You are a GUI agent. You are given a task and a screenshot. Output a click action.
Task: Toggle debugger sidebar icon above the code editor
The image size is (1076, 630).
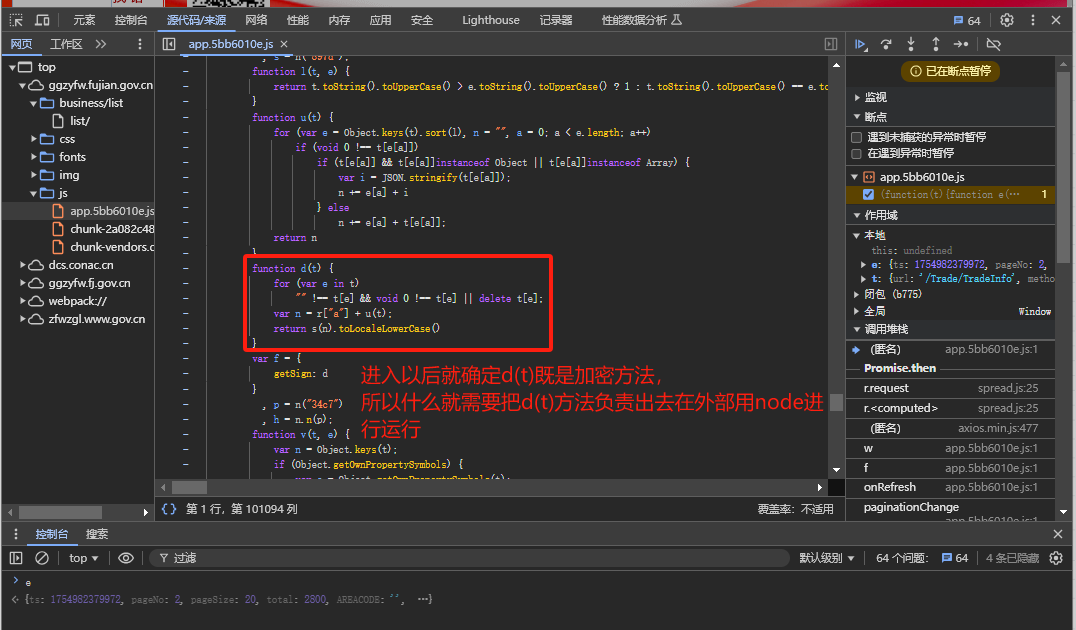pos(830,44)
